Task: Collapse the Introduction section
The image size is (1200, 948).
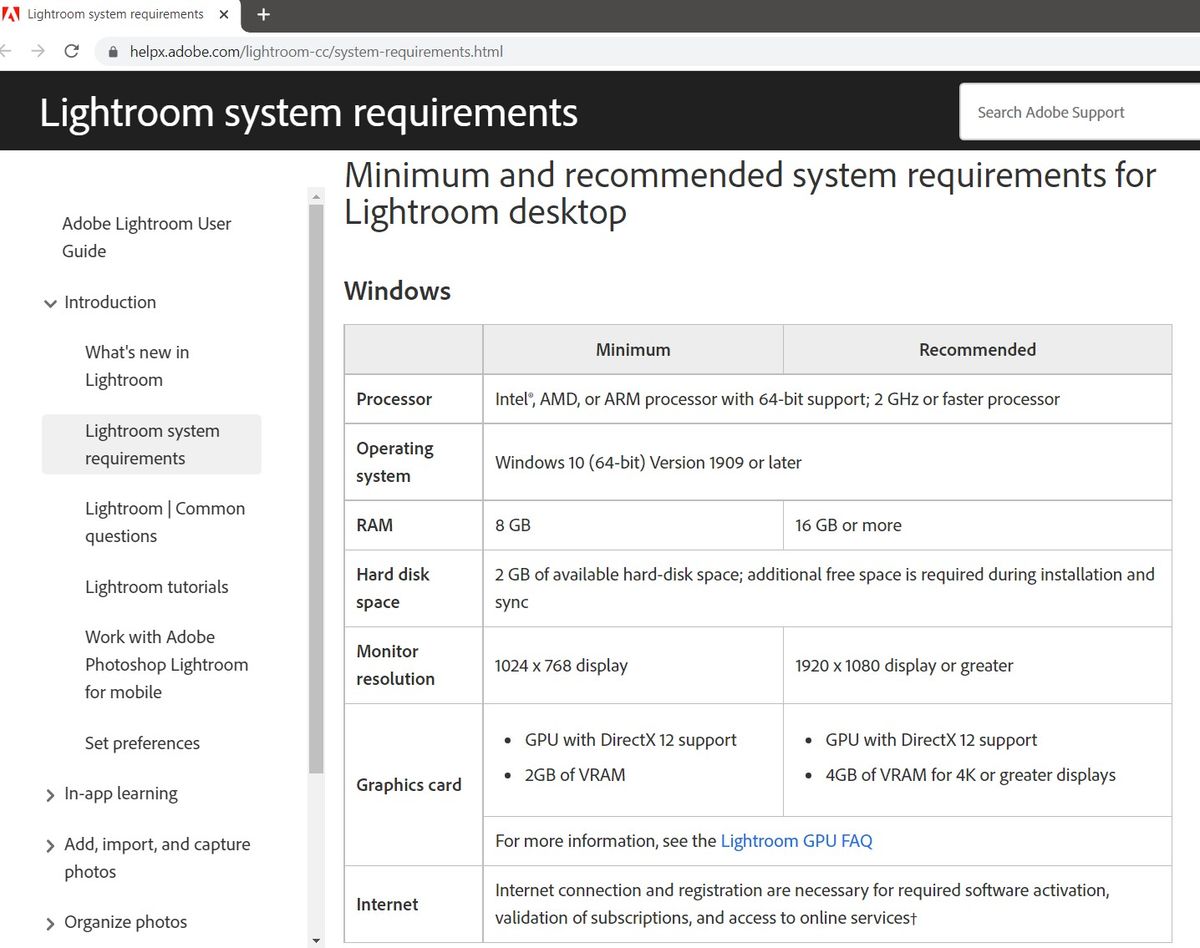Action: (x=50, y=303)
